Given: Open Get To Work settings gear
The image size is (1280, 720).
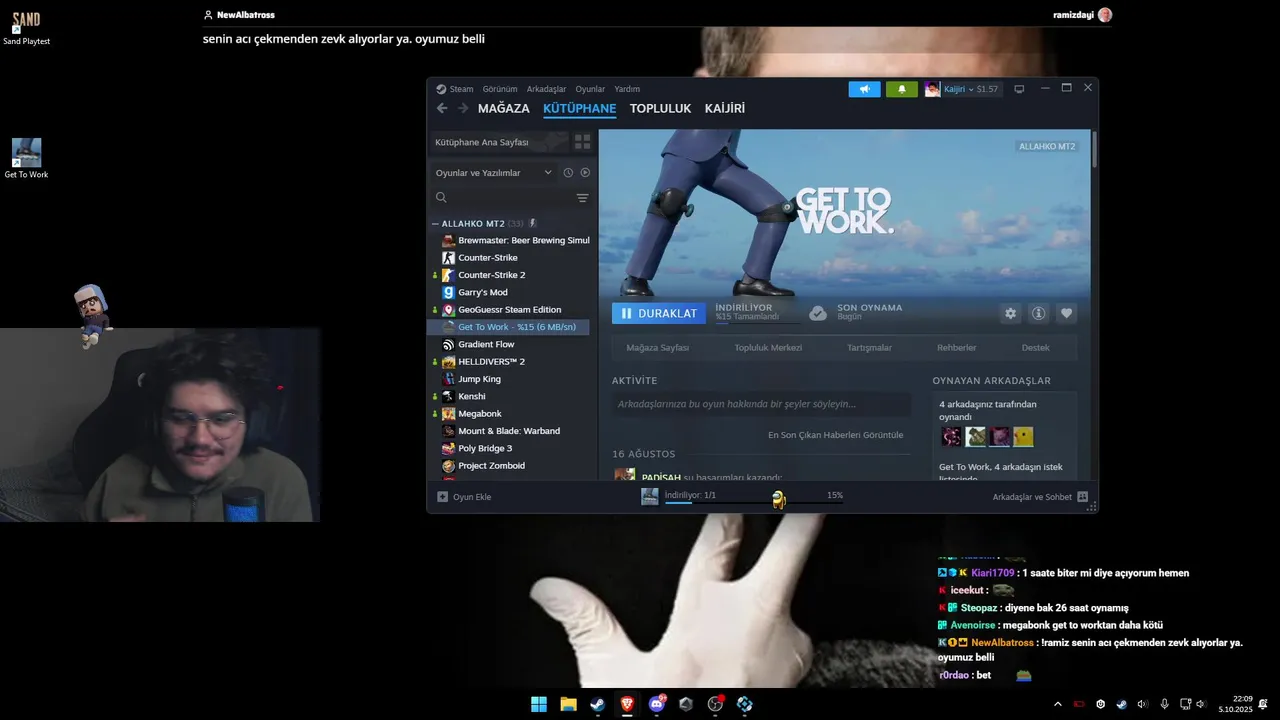Looking at the screenshot, I should [1010, 313].
